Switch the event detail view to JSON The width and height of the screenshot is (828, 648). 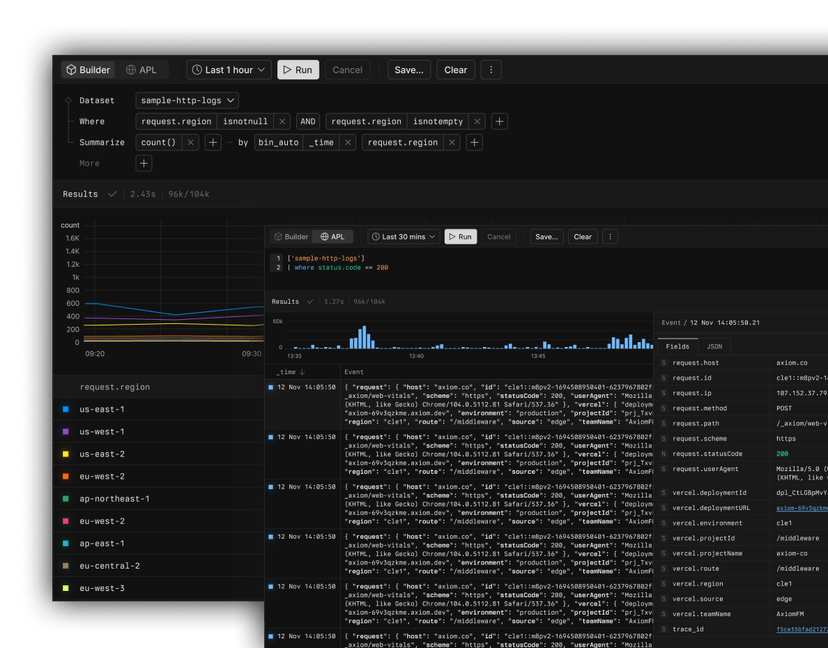point(713,346)
